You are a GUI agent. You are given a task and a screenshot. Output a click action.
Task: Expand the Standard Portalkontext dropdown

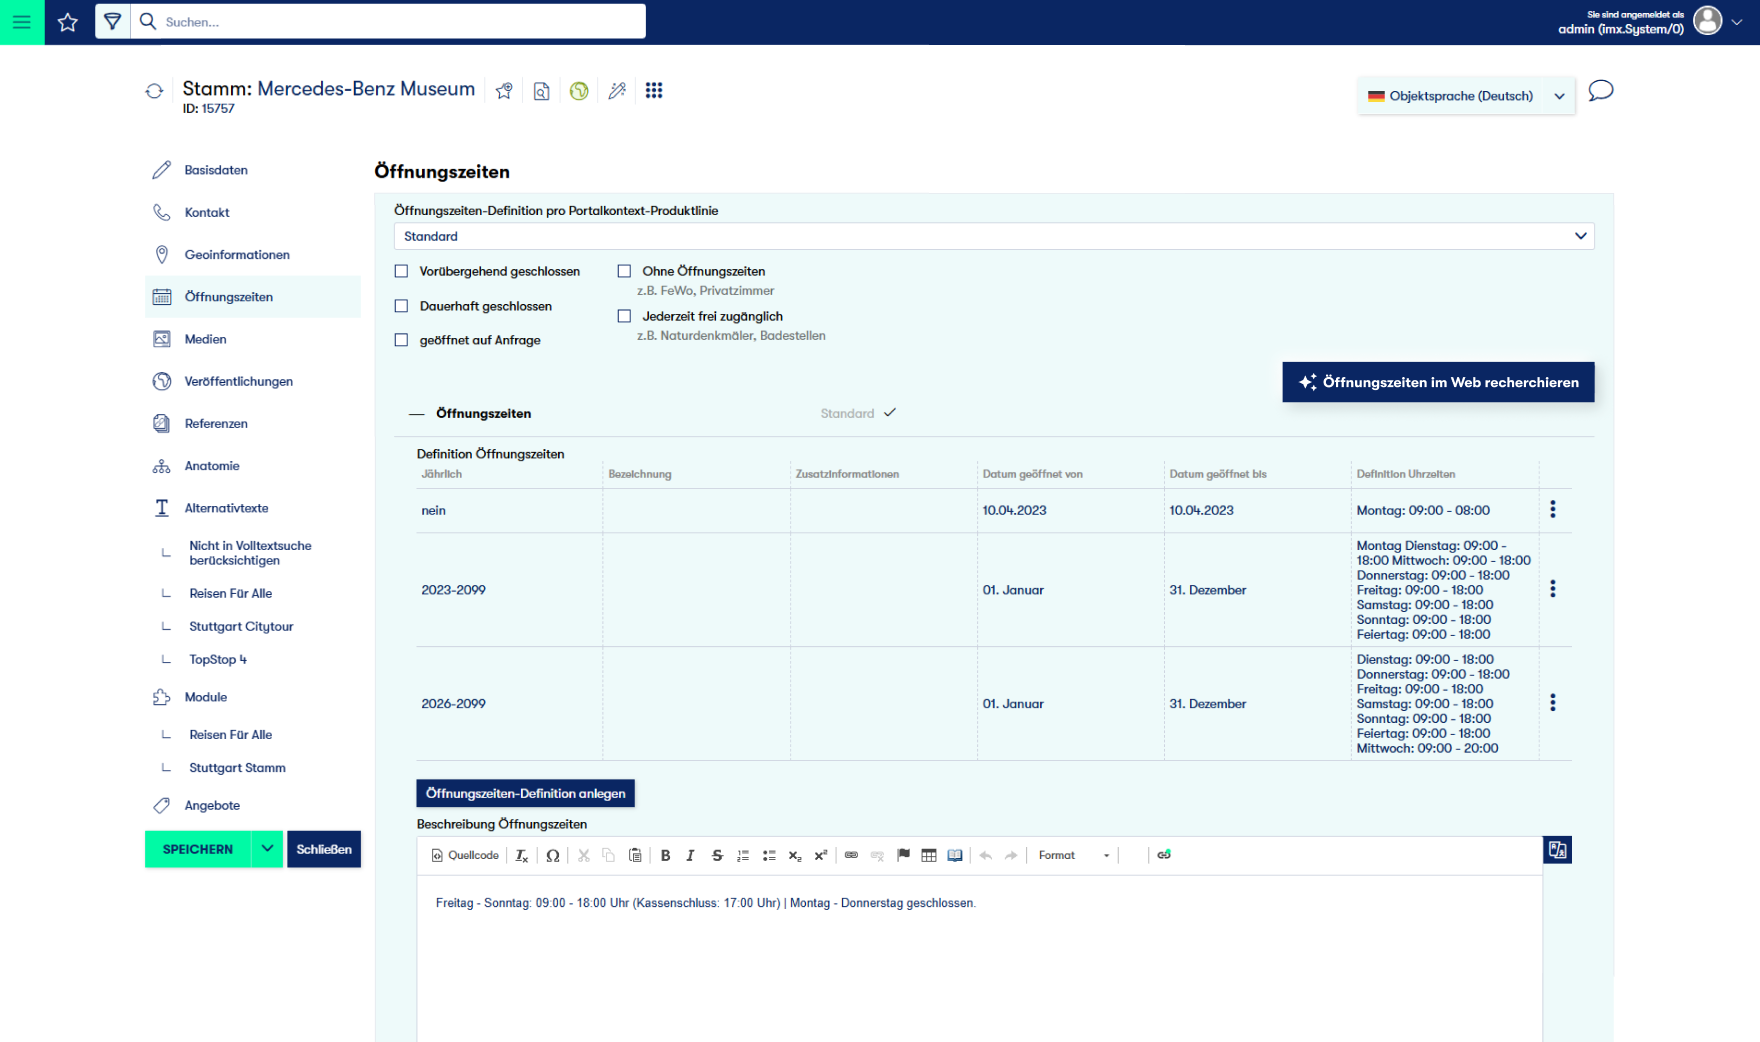point(993,236)
